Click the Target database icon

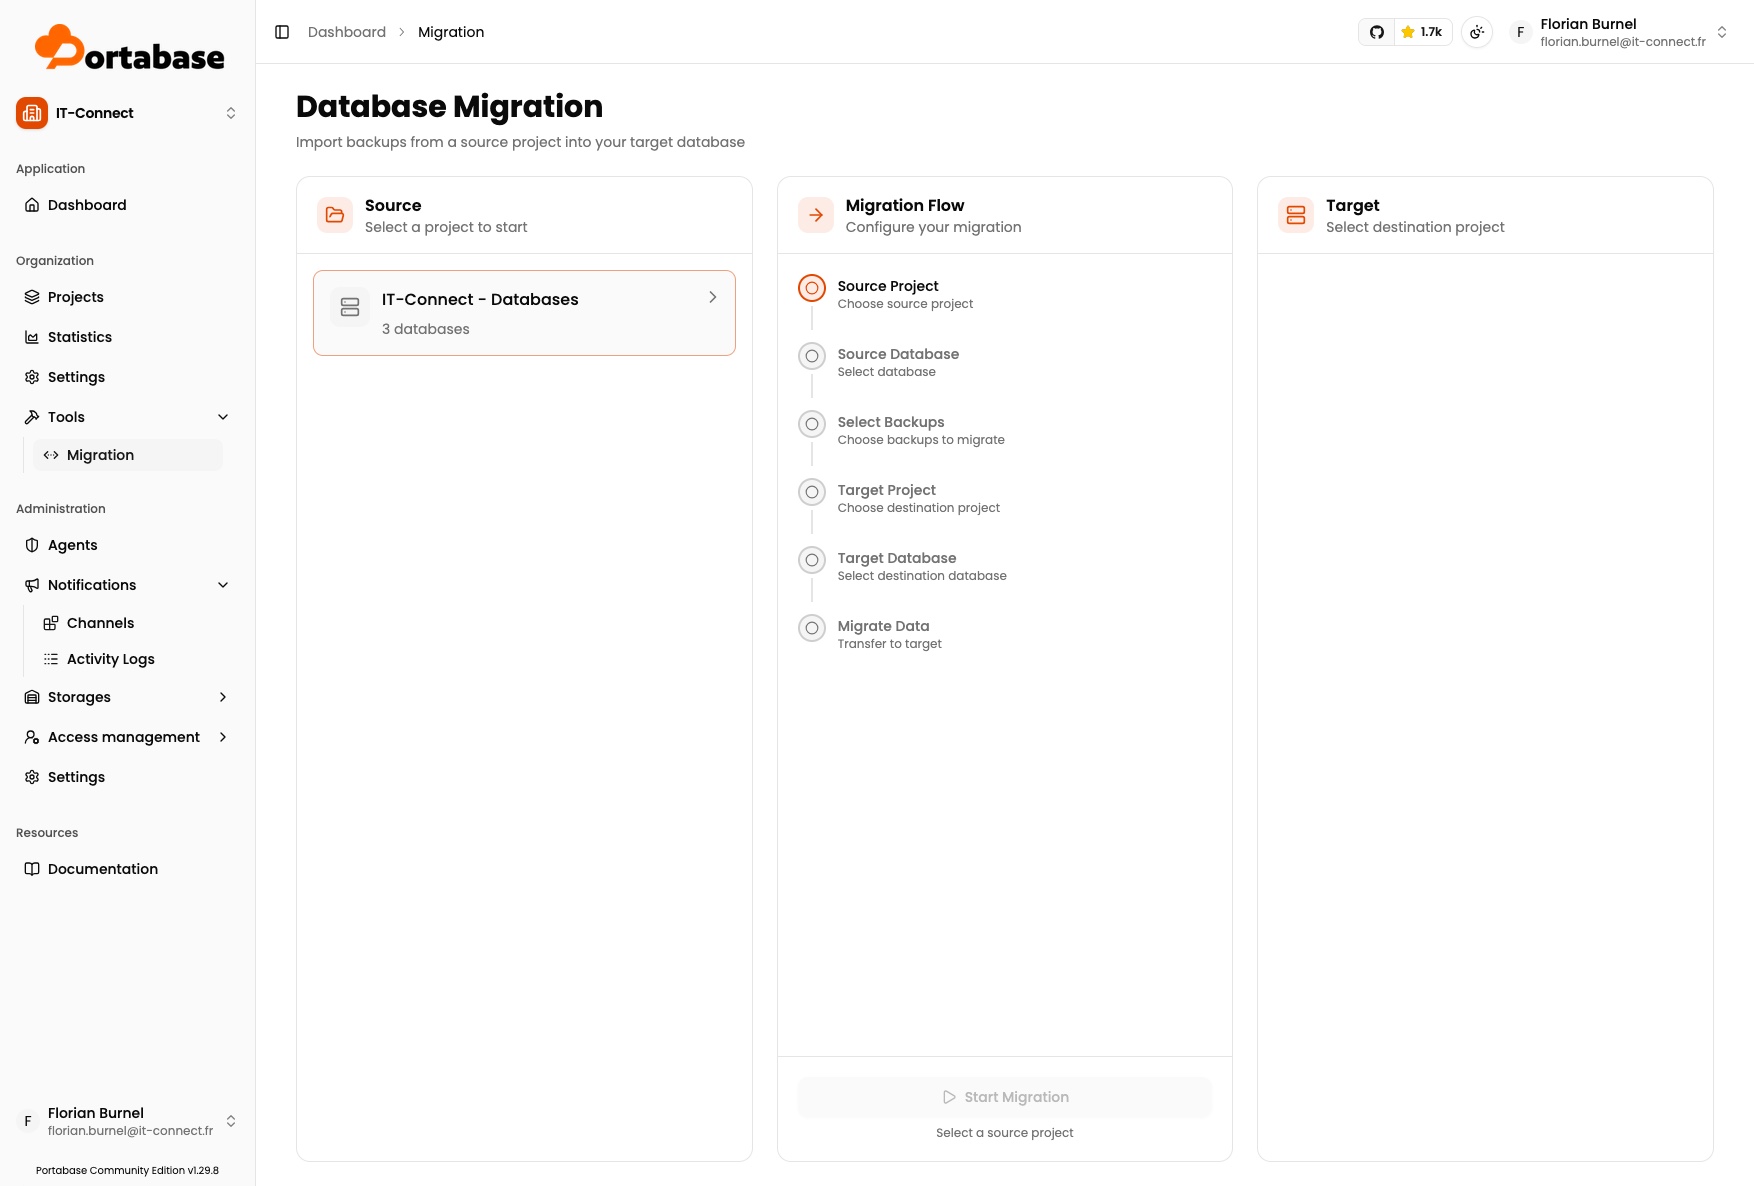coord(1296,215)
